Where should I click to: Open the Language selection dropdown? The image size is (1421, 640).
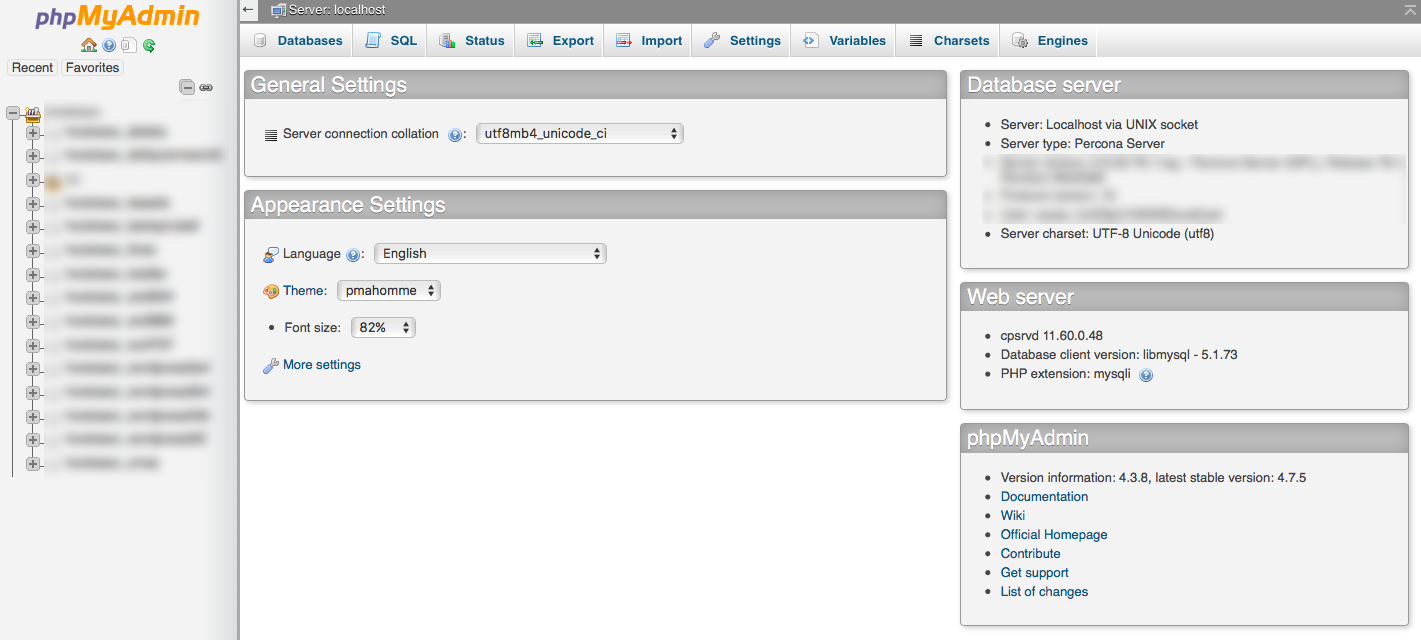(x=489, y=253)
